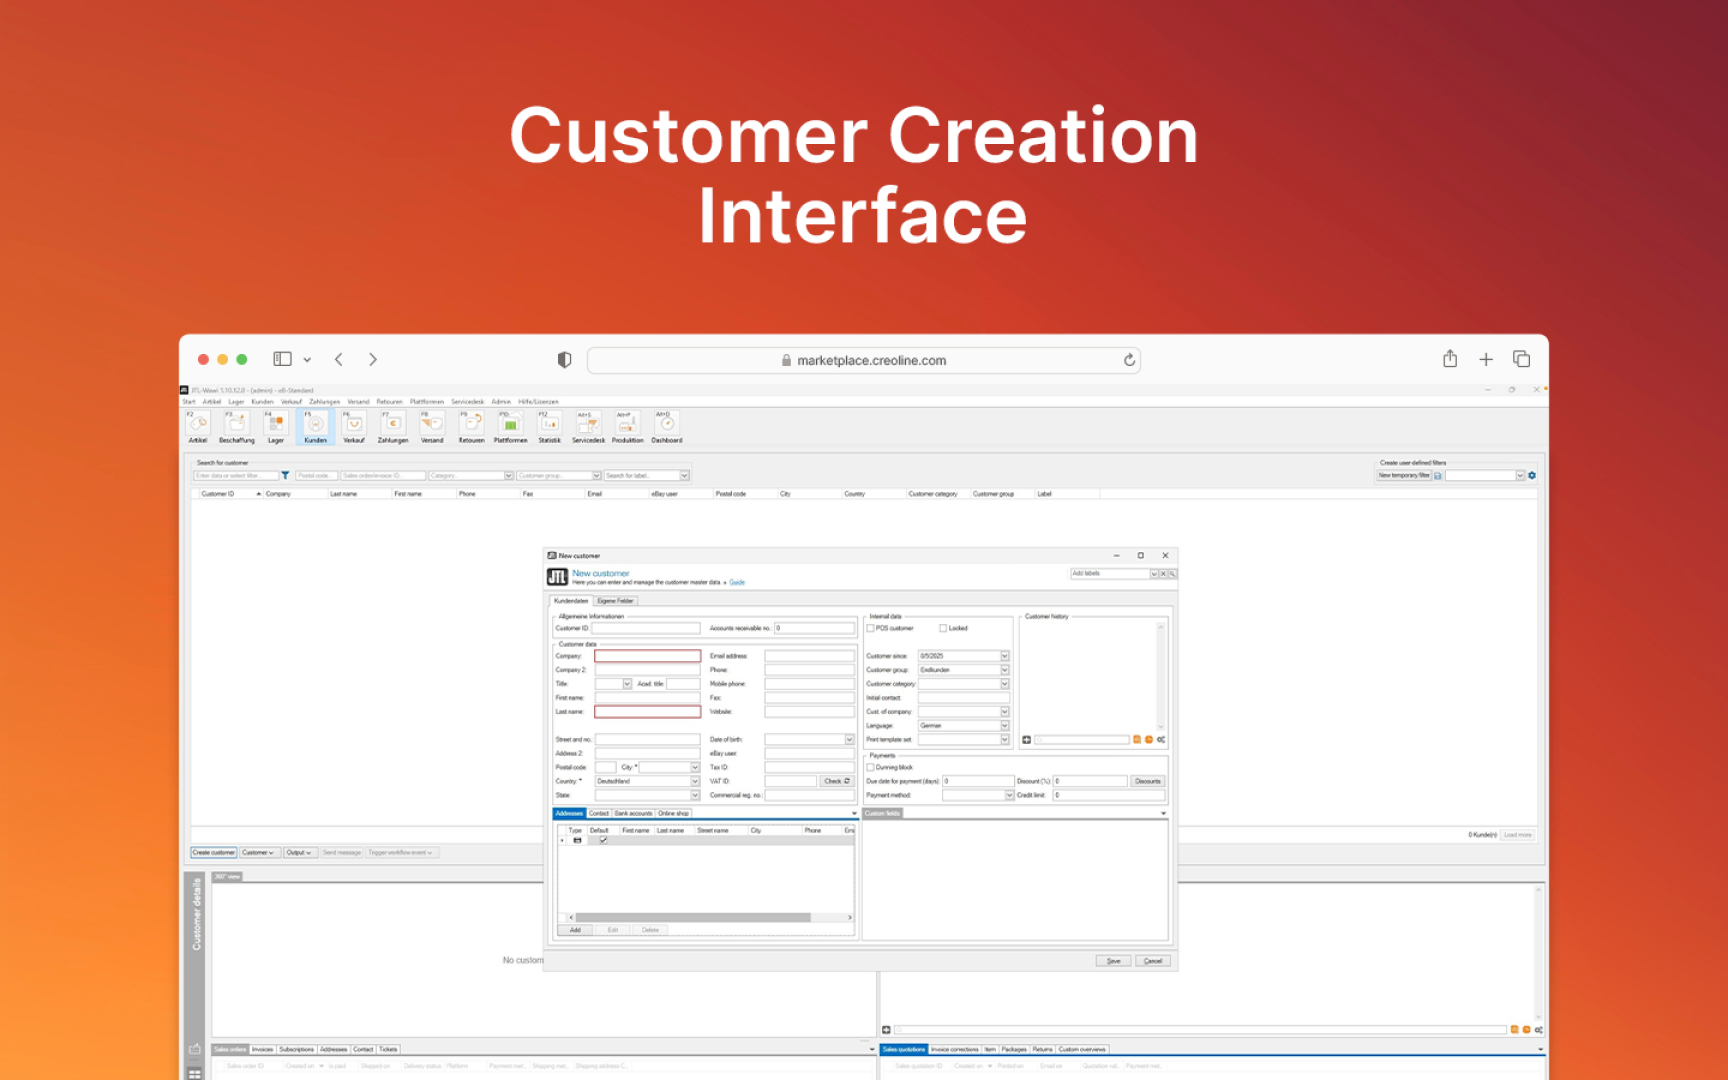1728x1080 pixels.
Task: Open the Beschaffung module icon
Action: pos(237,427)
